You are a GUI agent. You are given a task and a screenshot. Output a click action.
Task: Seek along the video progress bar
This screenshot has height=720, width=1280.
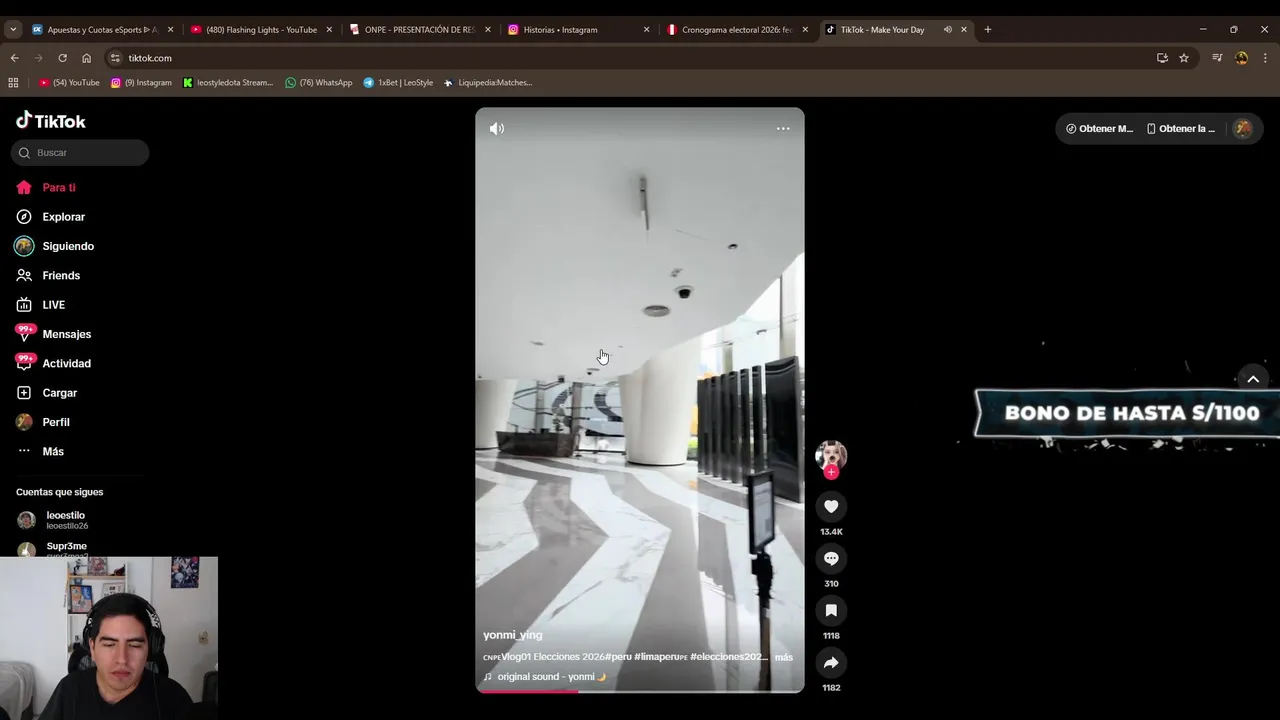pos(640,691)
